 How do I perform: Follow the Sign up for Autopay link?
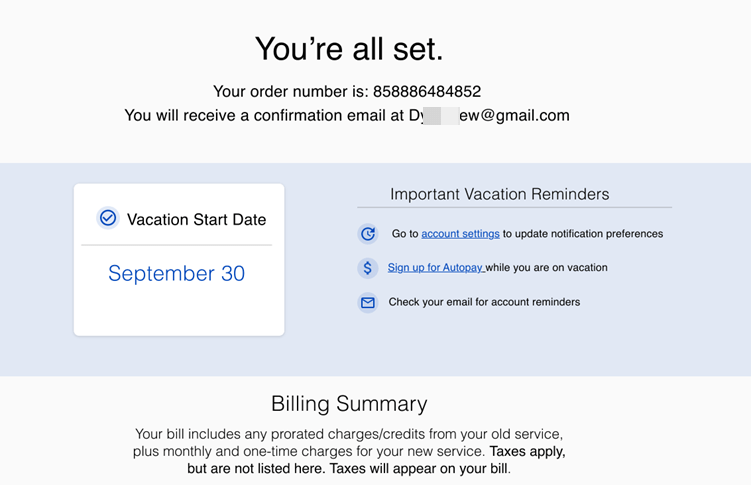tap(435, 268)
